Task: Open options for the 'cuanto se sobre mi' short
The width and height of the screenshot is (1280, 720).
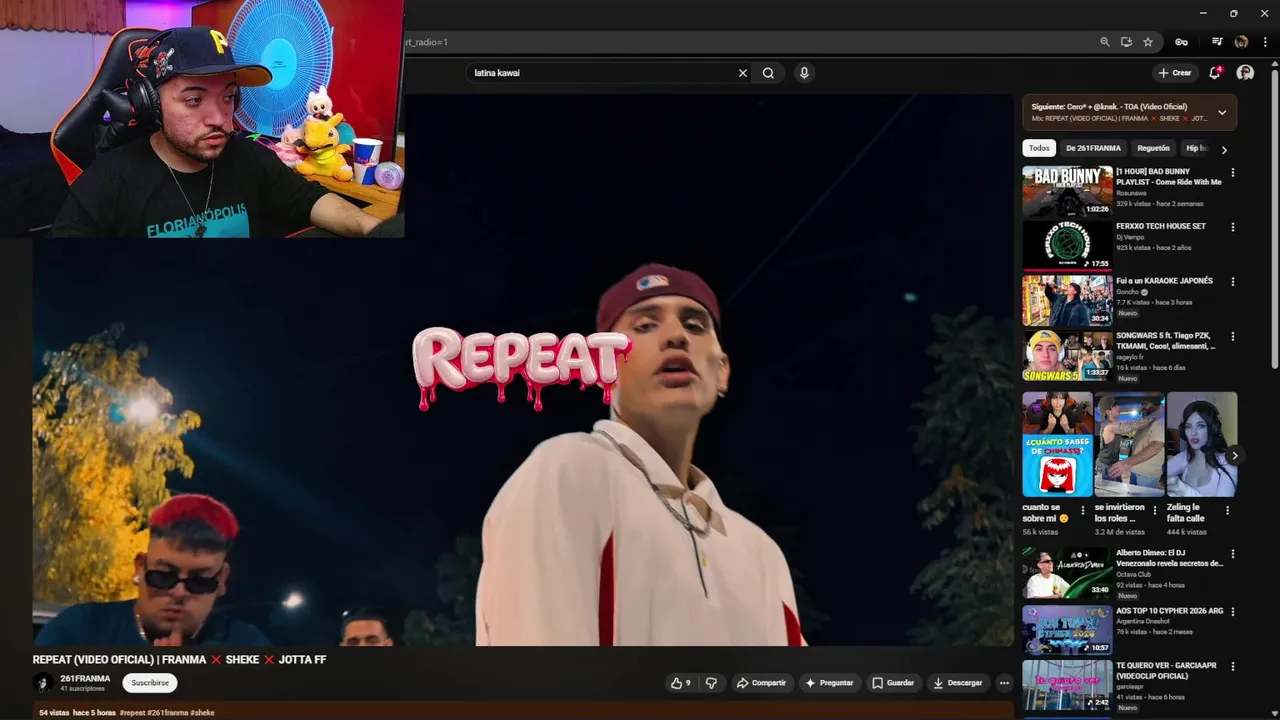Action: [x=1083, y=510]
